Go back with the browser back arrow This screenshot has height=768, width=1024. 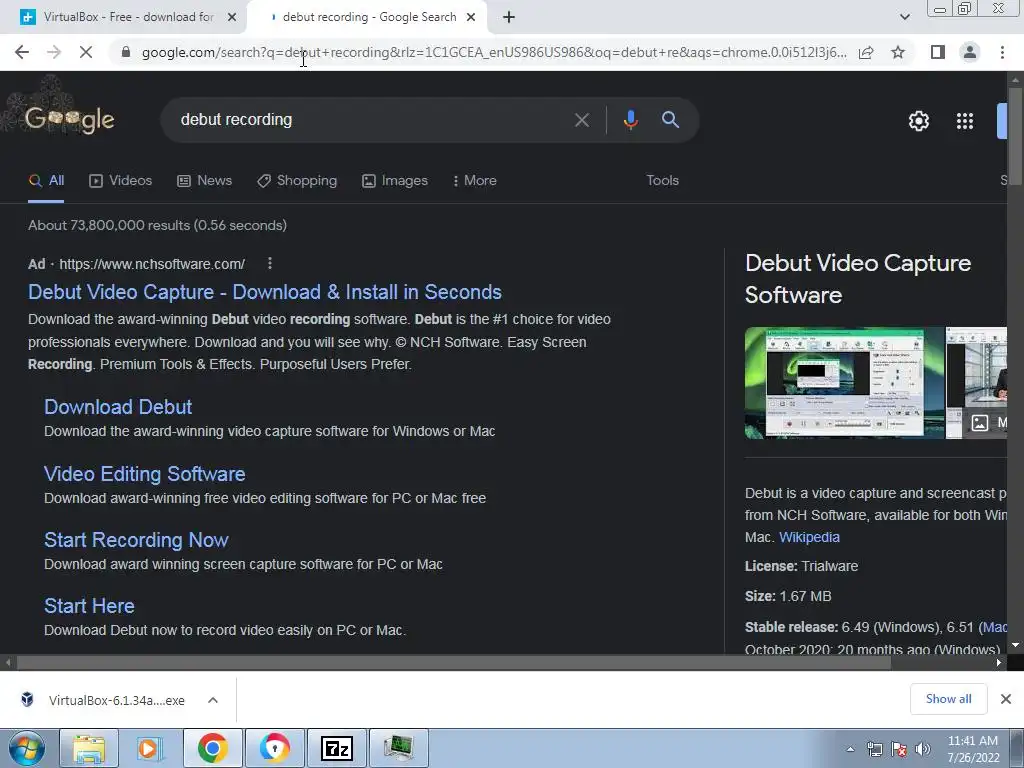tap(22, 52)
